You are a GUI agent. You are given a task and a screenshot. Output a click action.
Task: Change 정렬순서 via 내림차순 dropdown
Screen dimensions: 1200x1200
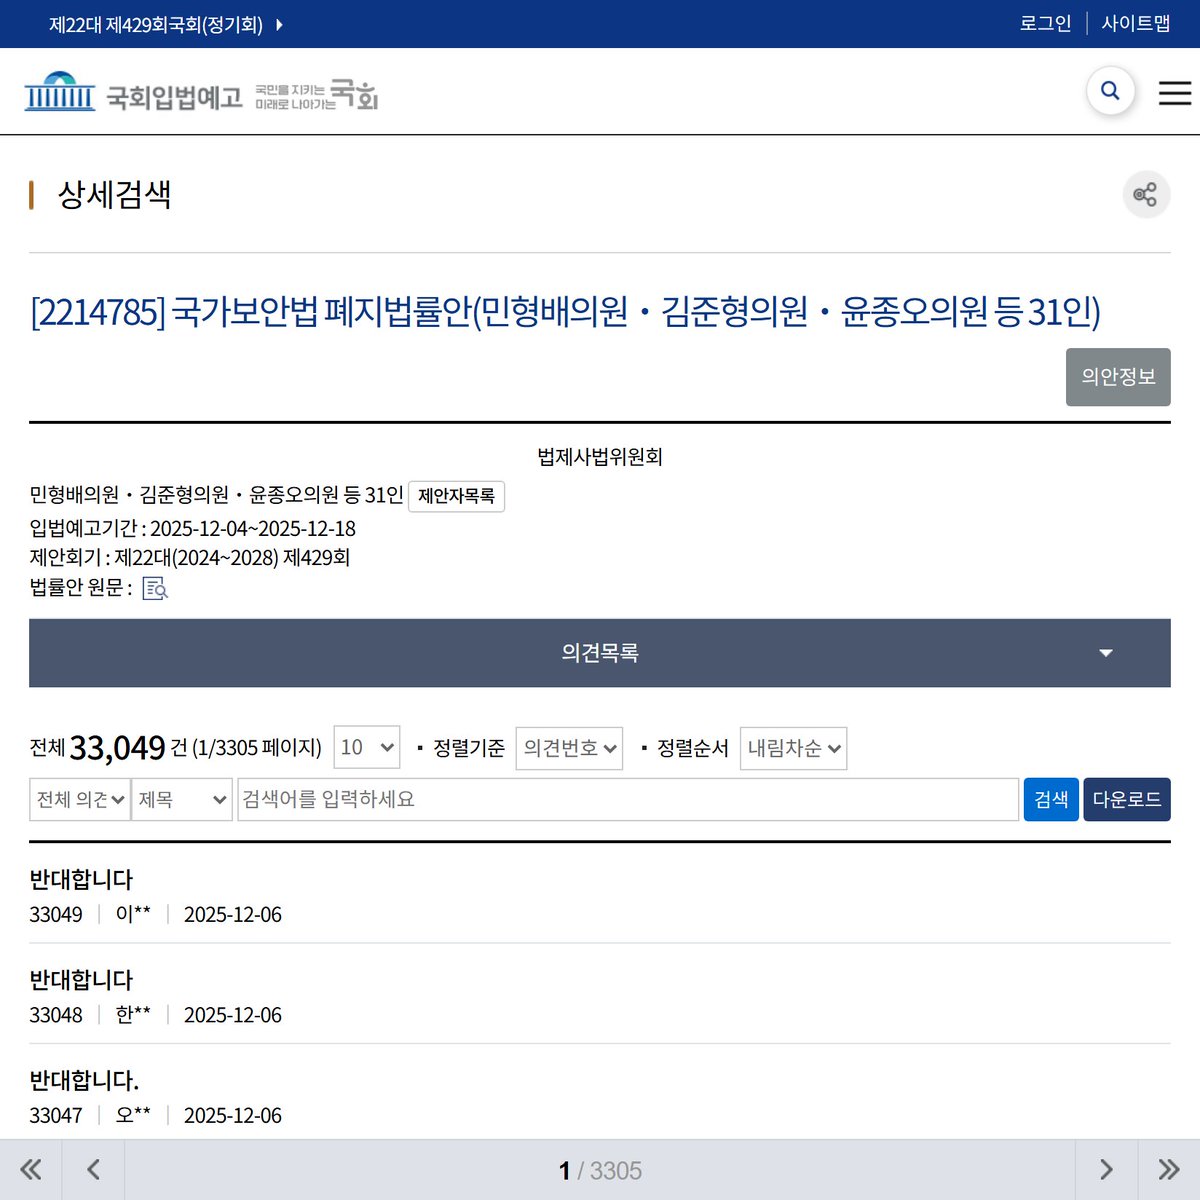[x=793, y=747]
